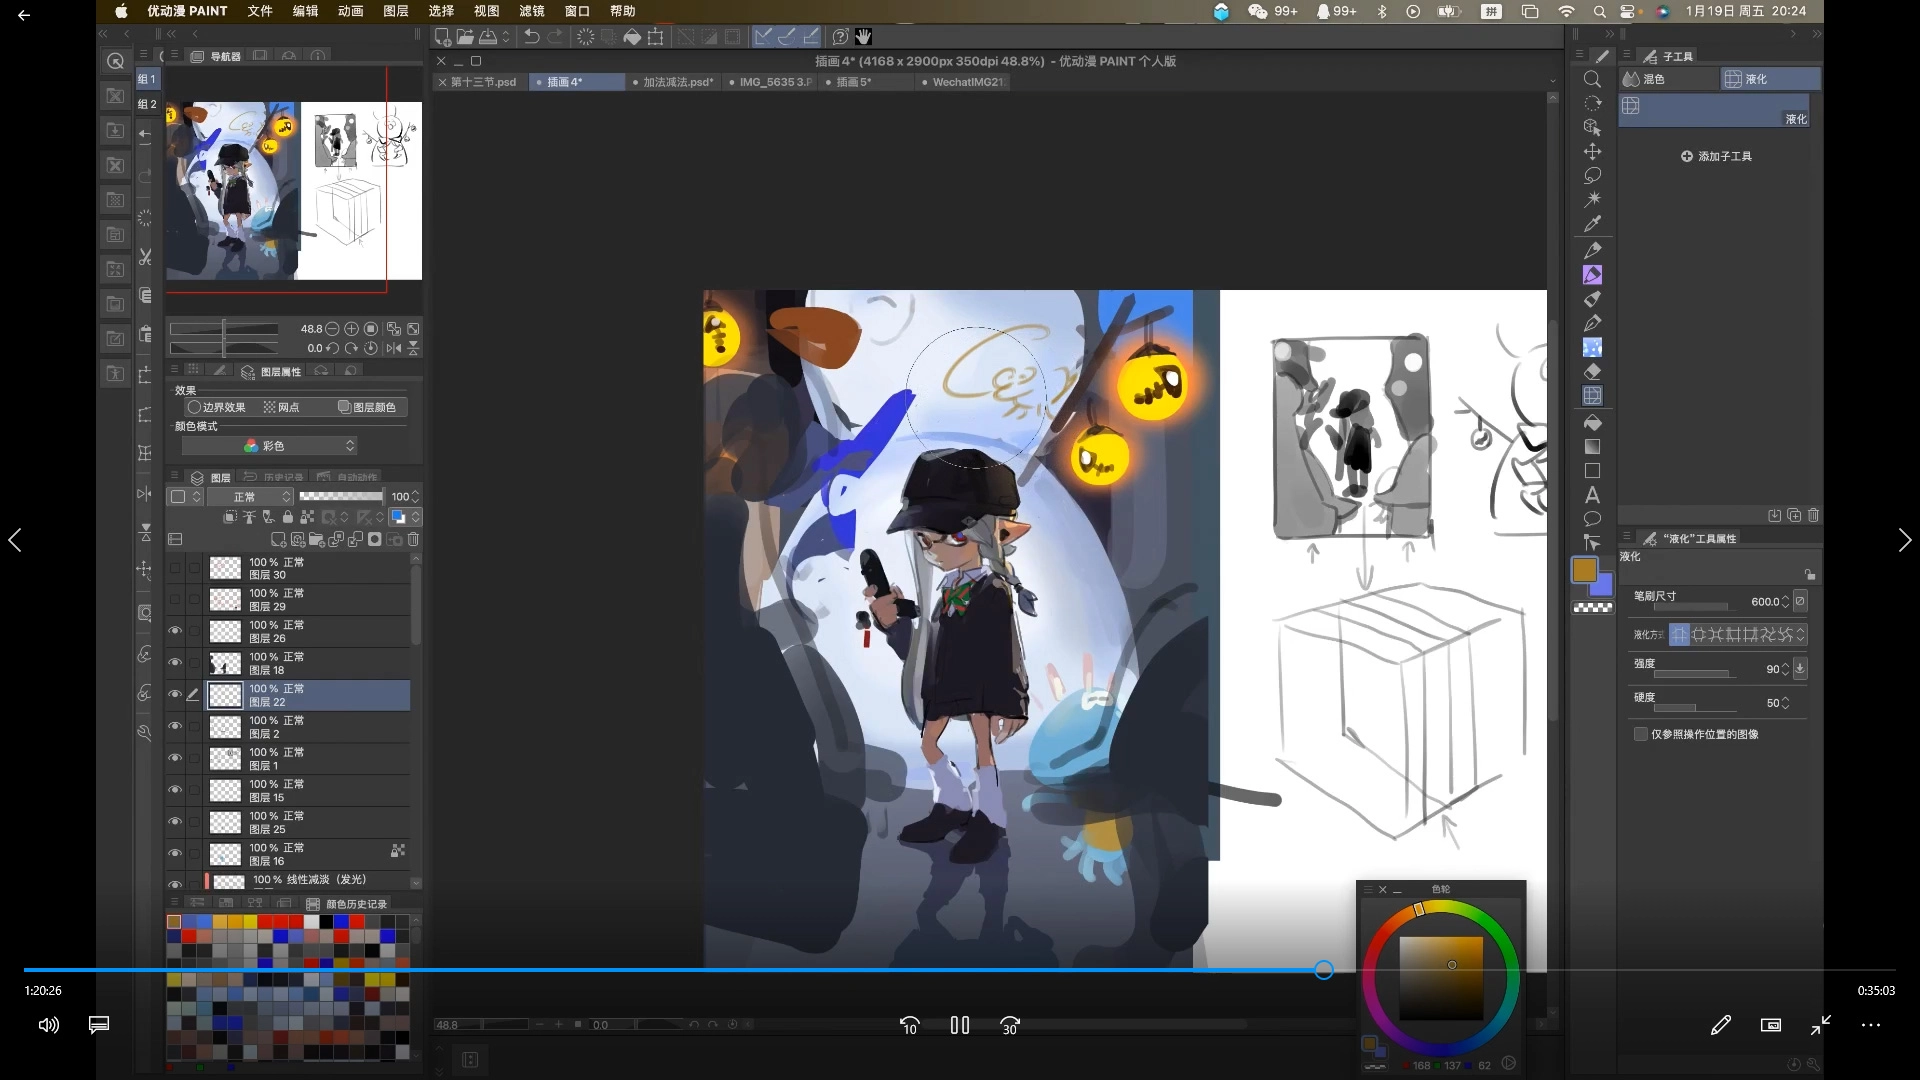Select the Eraser tool
1920x1080 pixels.
[x=1592, y=372]
